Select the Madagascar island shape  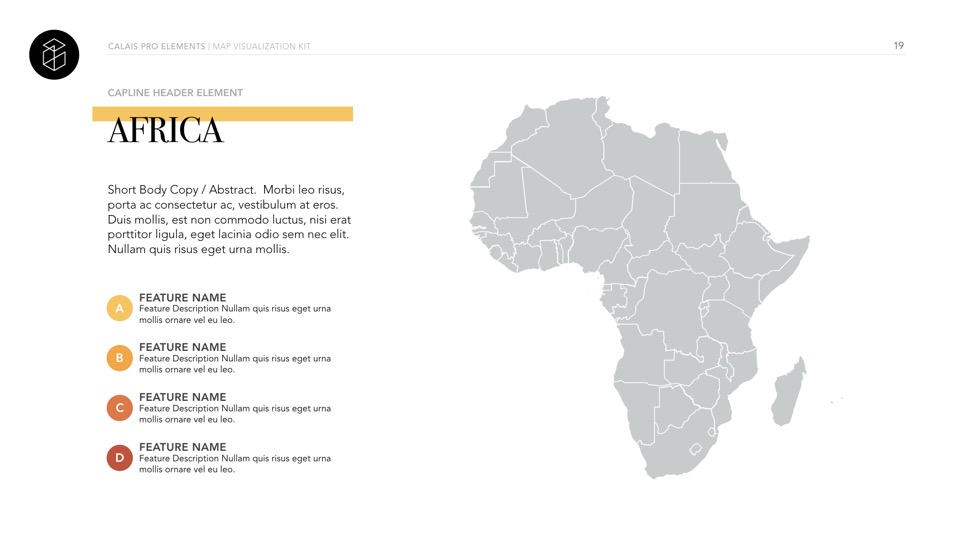(x=788, y=392)
